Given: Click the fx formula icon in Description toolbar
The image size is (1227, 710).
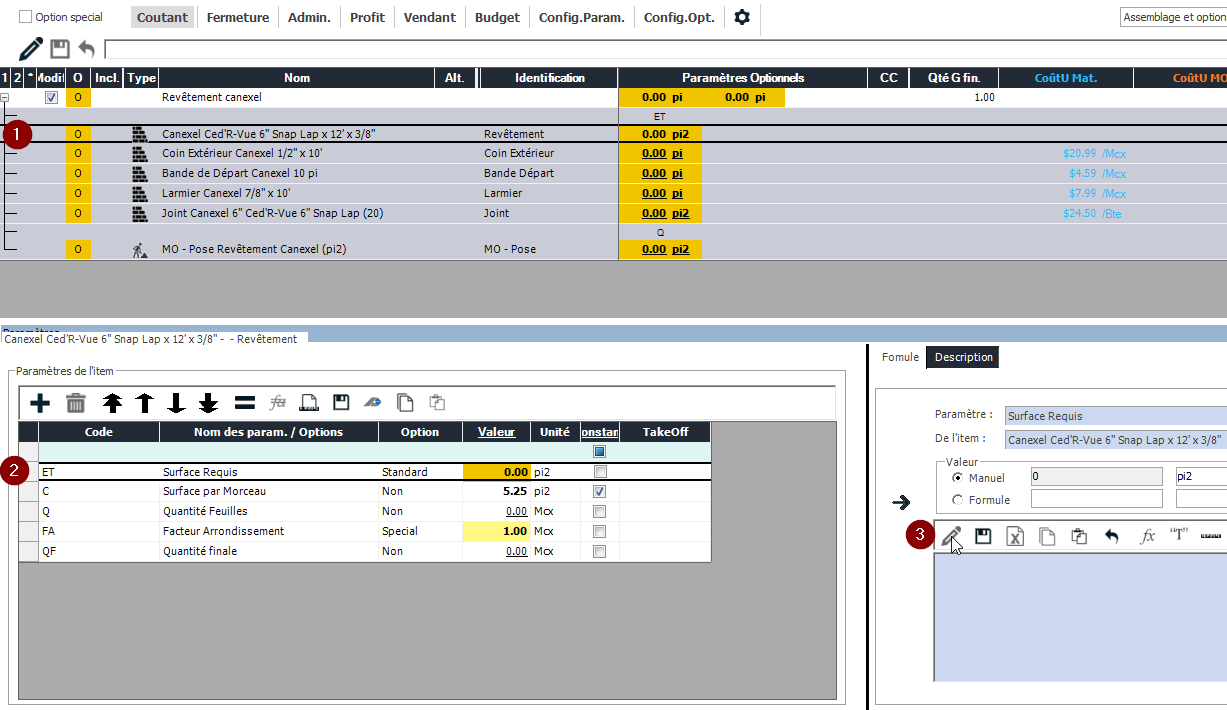Looking at the screenshot, I should [x=1147, y=536].
